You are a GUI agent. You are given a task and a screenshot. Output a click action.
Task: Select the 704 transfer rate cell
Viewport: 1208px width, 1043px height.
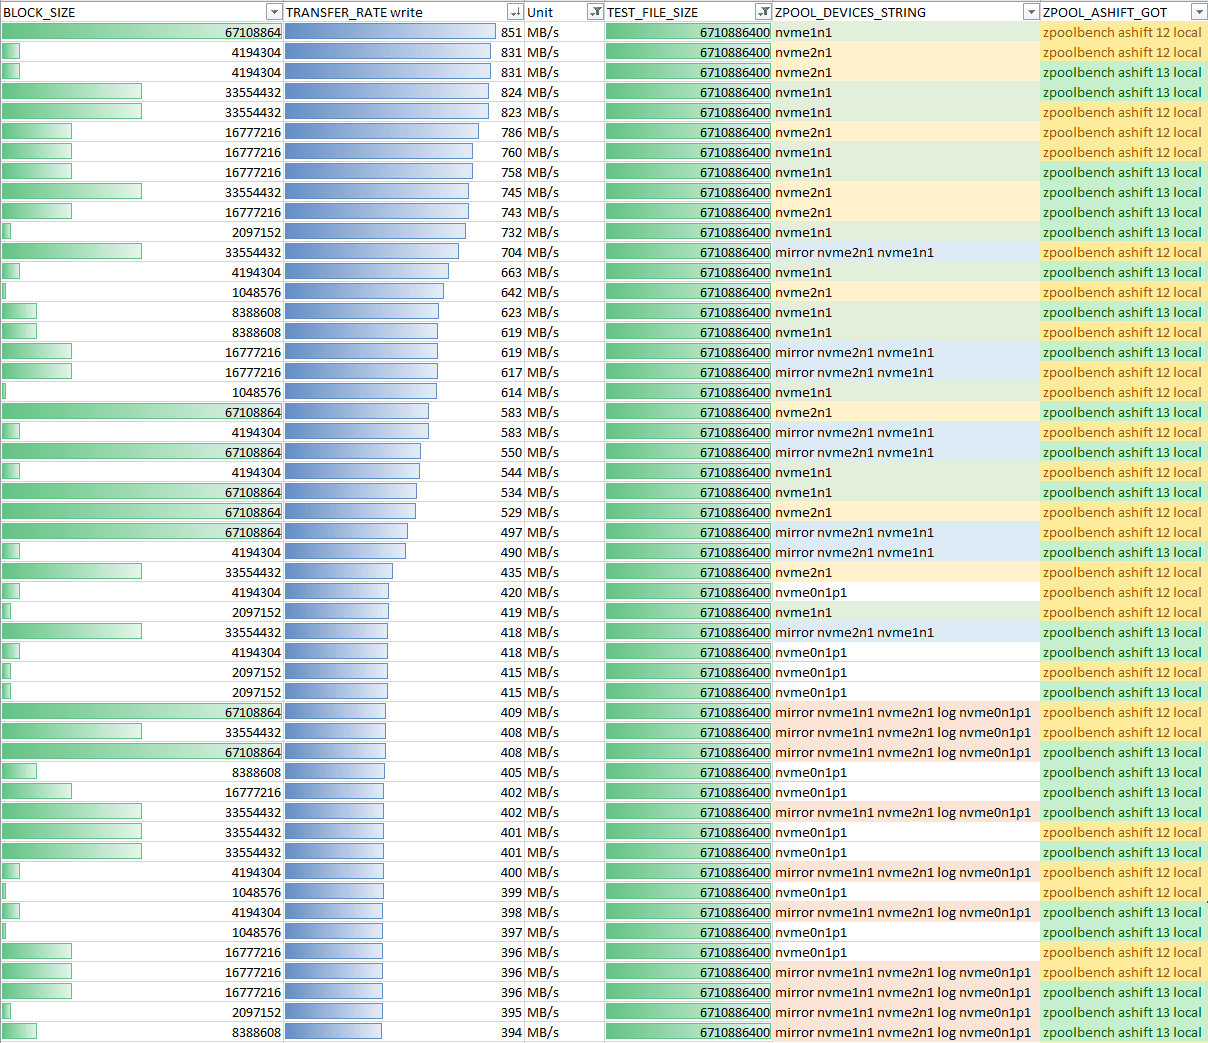pyautogui.click(x=404, y=252)
